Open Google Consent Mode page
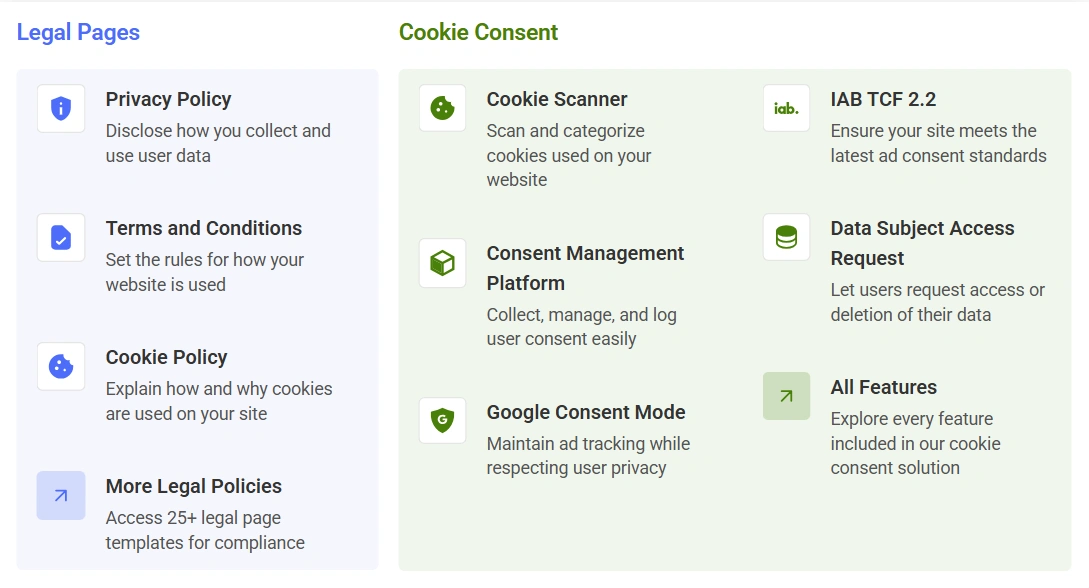This screenshot has width=1089, height=588. pyautogui.click(x=586, y=412)
